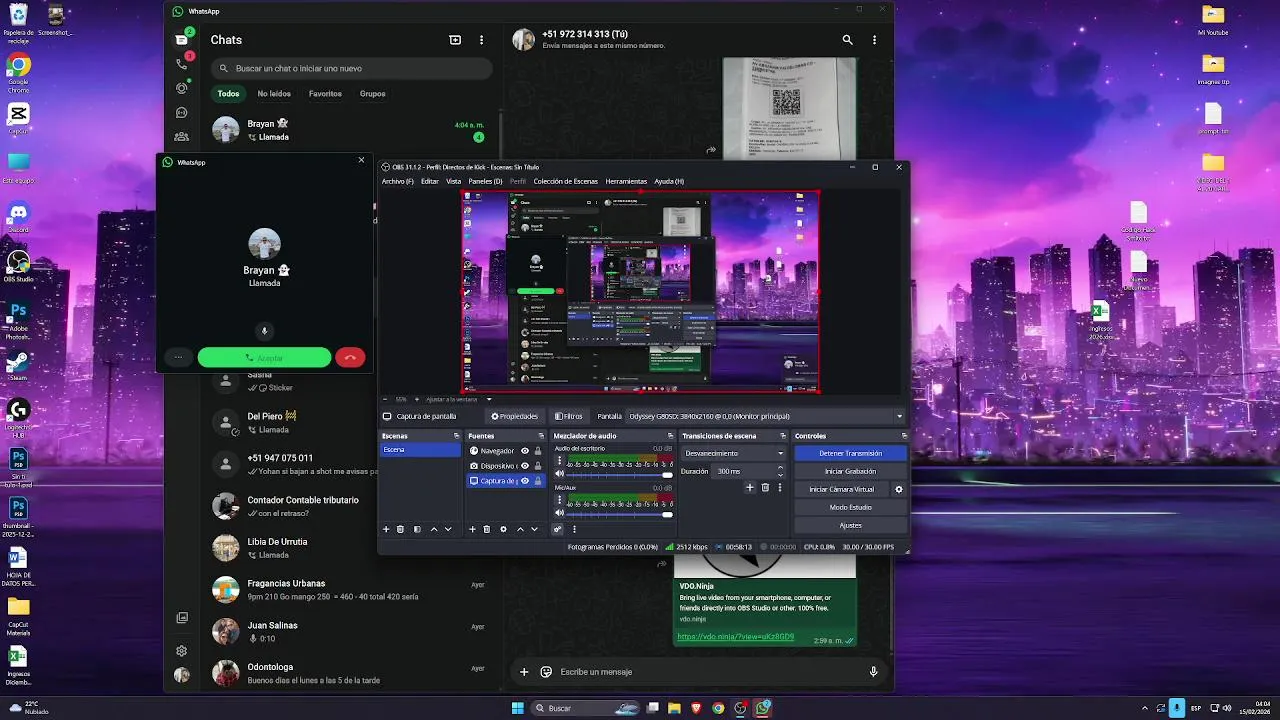This screenshot has width=1280, height=720.
Task: Open Archivo menu in OBS
Action: pyautogui.click(x=397, y=181)
